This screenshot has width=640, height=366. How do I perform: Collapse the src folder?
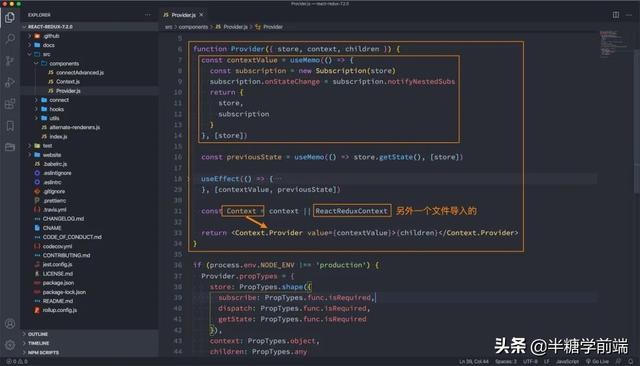click(x=90, y=54)
